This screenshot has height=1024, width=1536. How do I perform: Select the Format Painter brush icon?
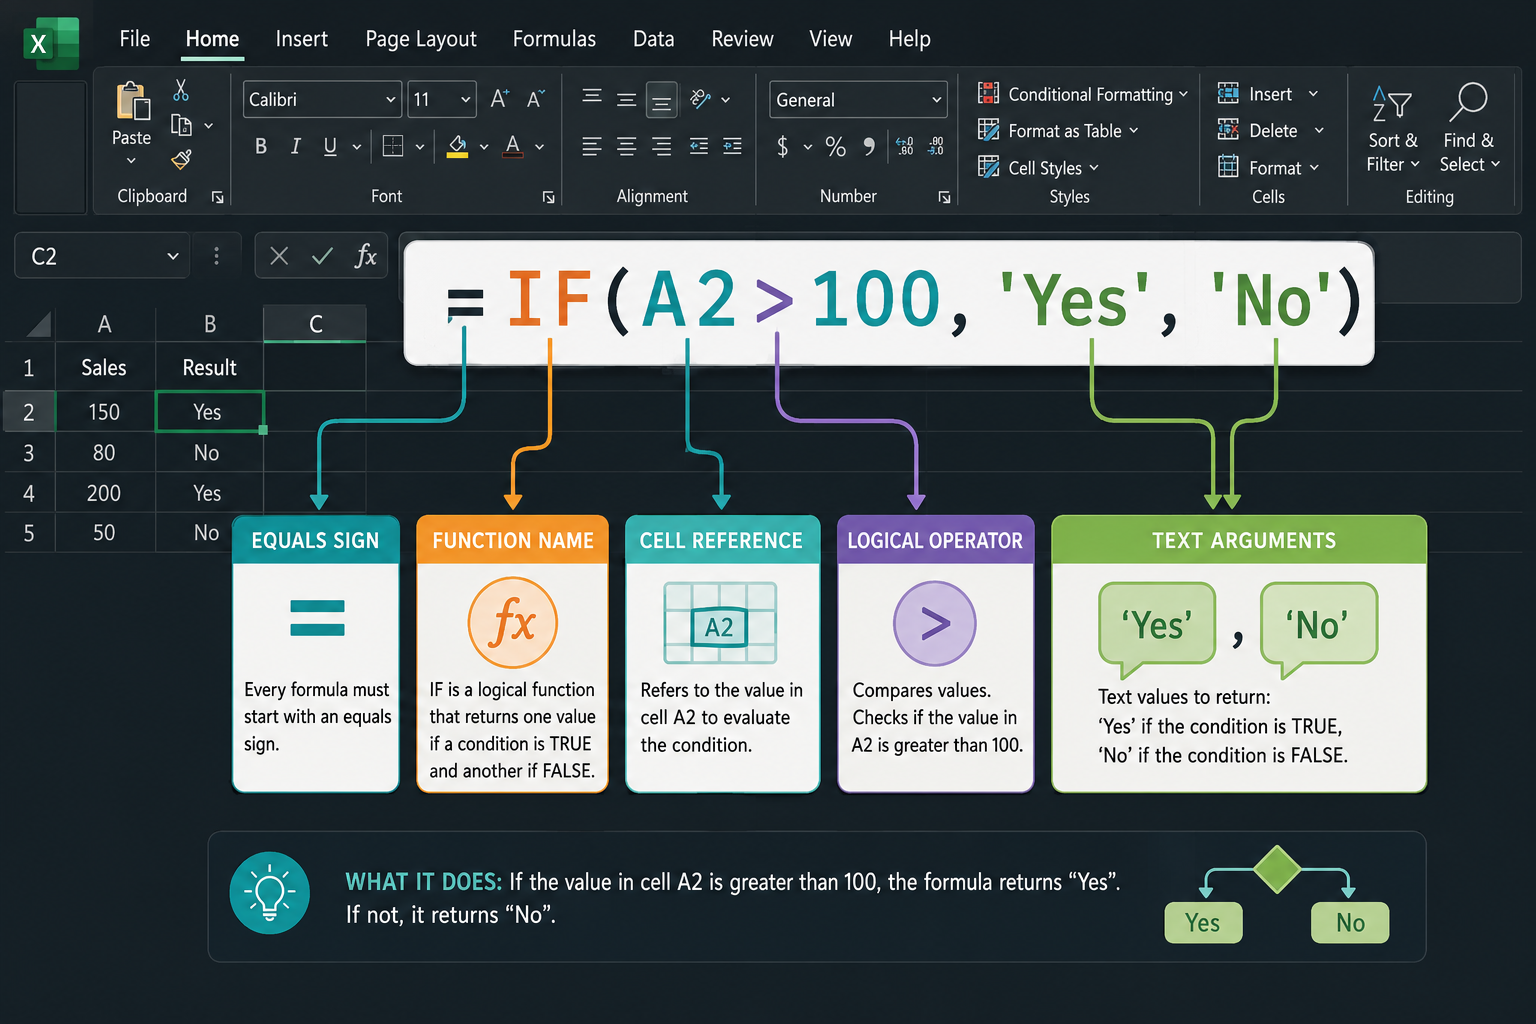pyautogui.click(x=181, y=159)
